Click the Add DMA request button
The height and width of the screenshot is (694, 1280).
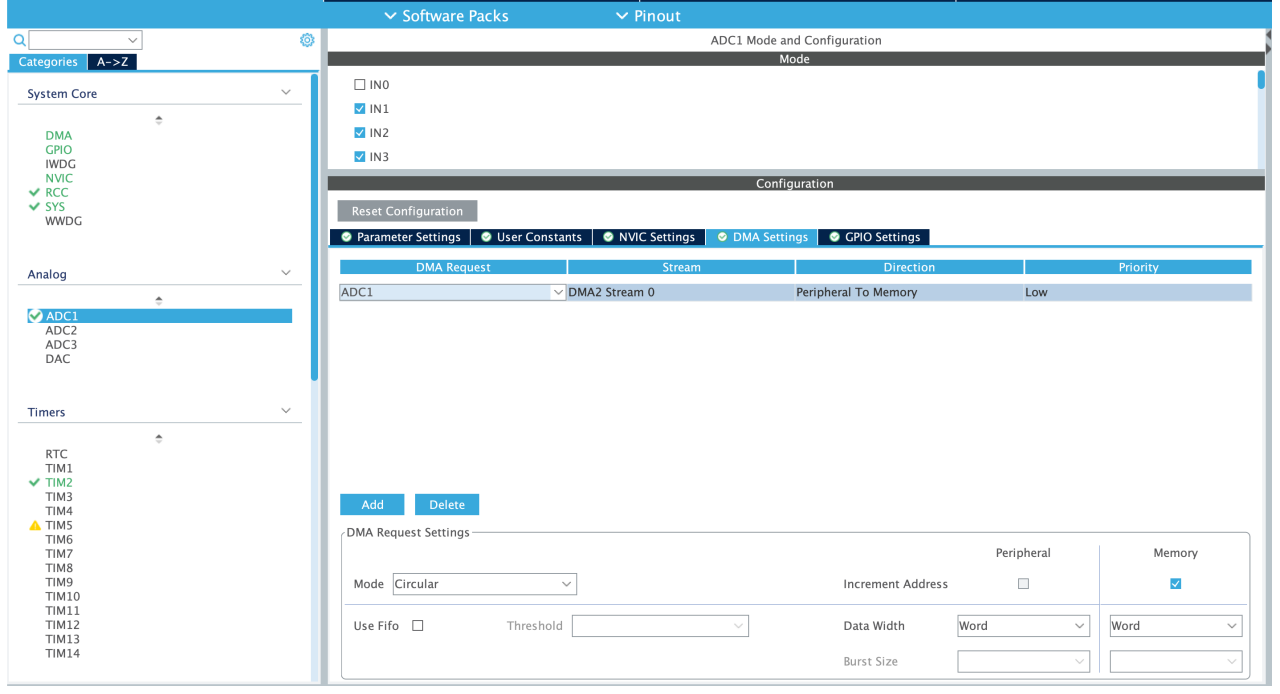tap(372, 505)
